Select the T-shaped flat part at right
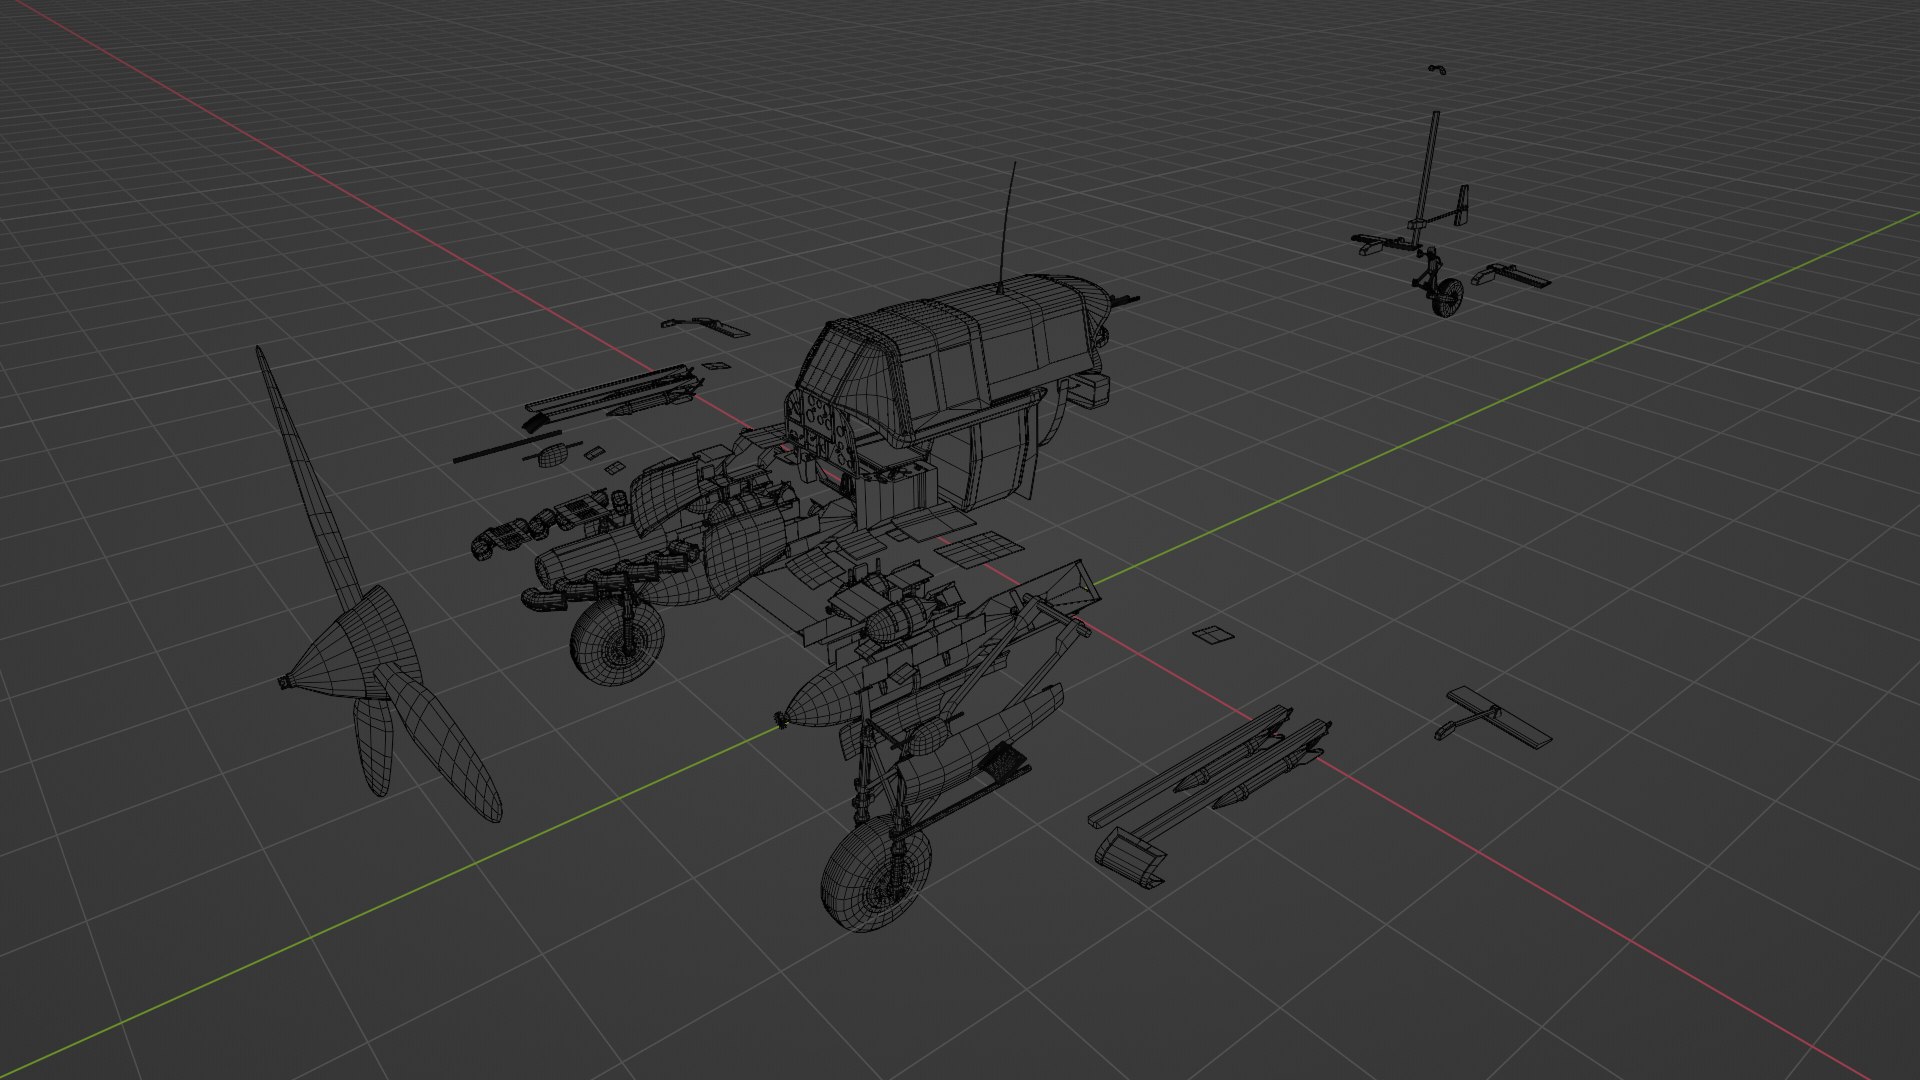1920x1080 pixels. click(x=1495, y=716)
